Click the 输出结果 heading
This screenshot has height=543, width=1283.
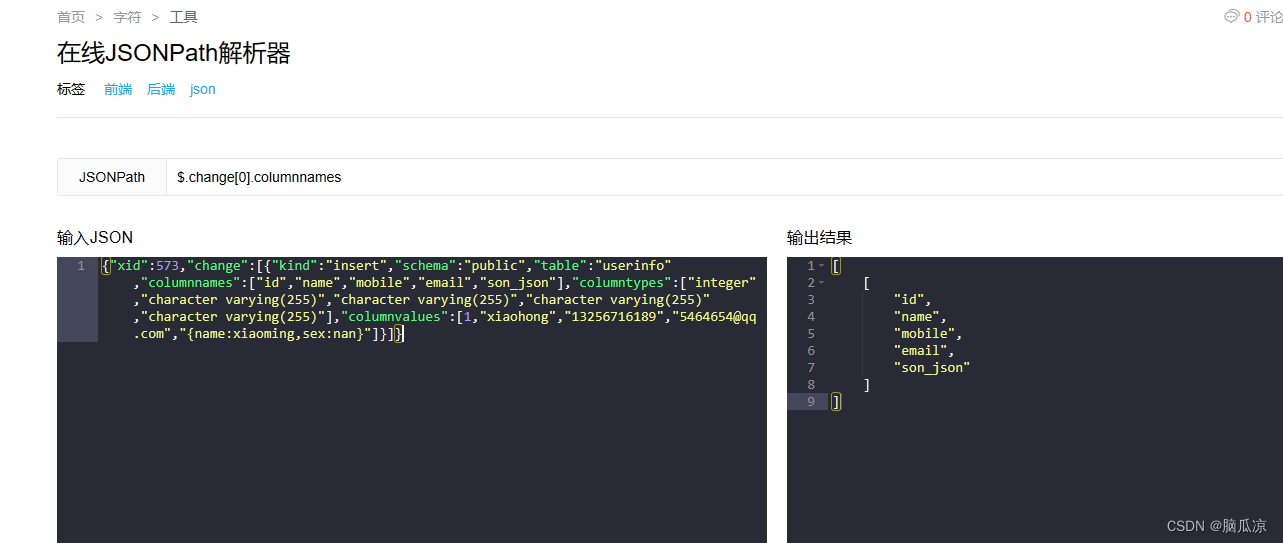coord(820,238)
